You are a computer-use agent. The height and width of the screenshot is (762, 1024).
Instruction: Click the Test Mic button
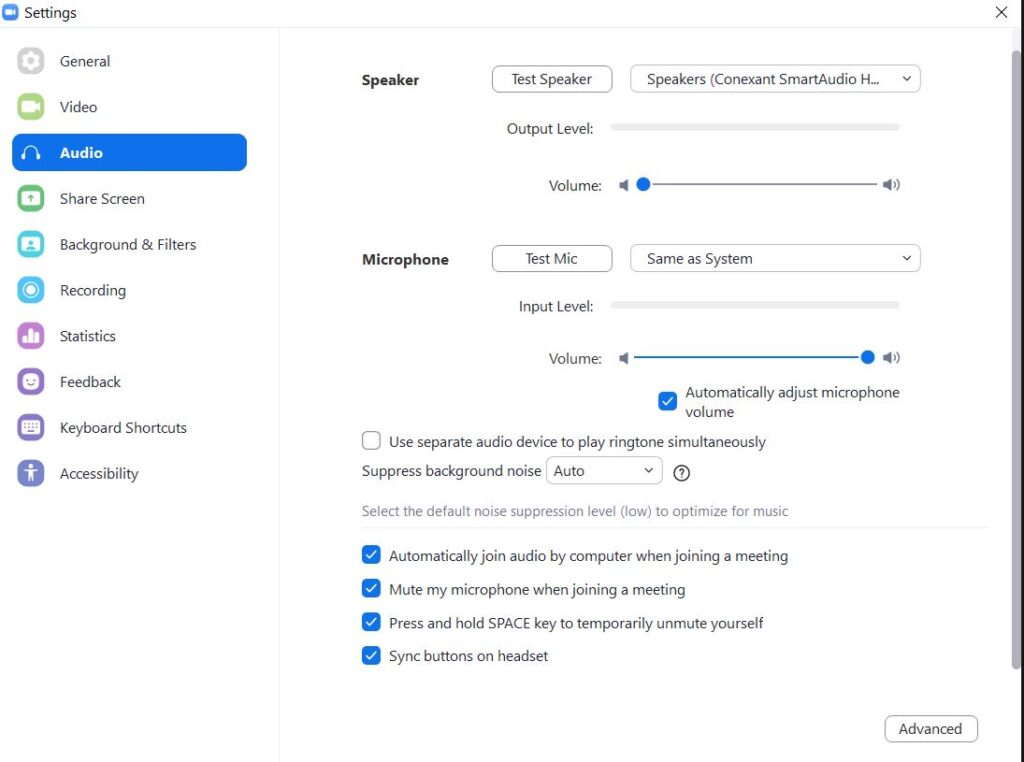pyautogui.click(x=552, y=259)
